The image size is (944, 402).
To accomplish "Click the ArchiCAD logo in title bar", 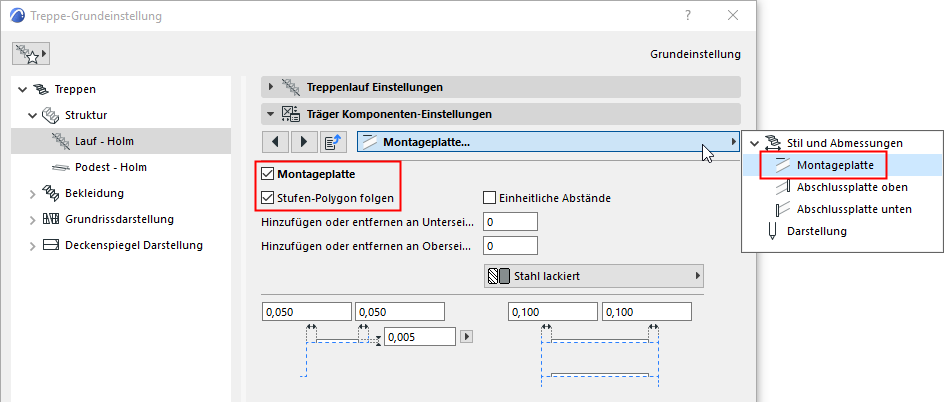I will [19, 16].
